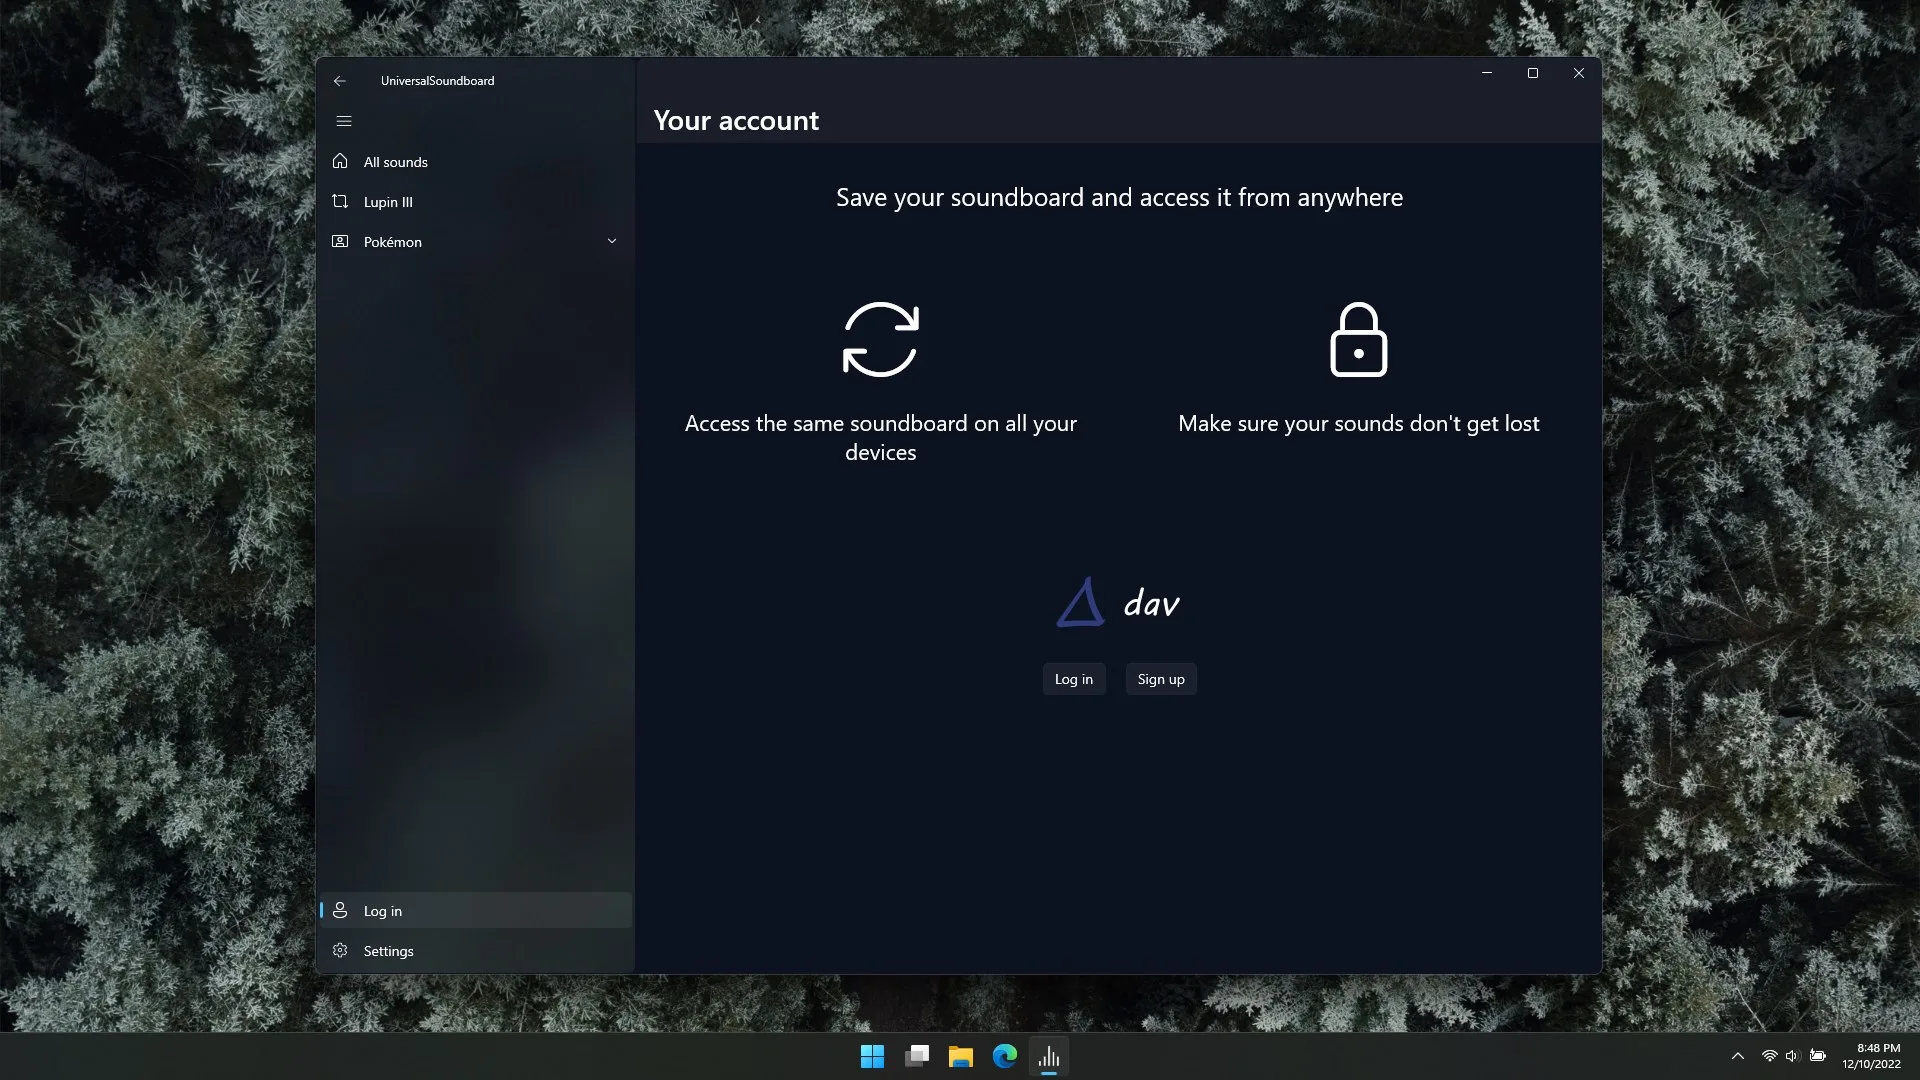Close the UniversalSoundboard window
The image size is (1920, 1080).
(x=1579, y=73)
